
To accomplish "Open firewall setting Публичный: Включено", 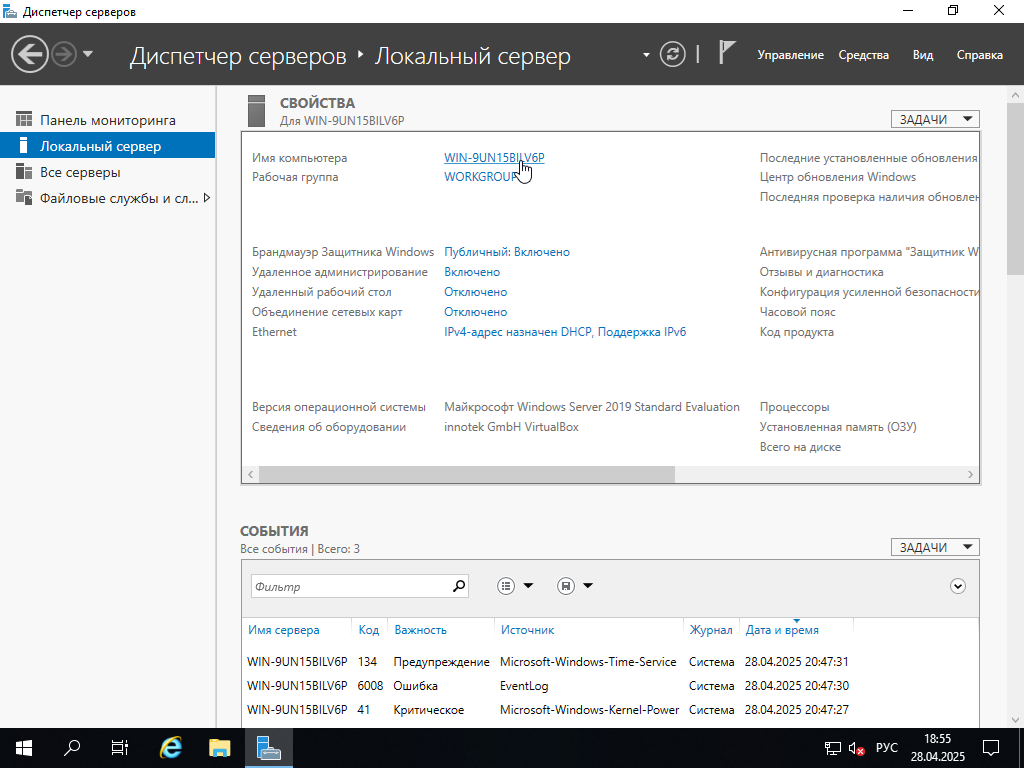I will tap(507, 252).
